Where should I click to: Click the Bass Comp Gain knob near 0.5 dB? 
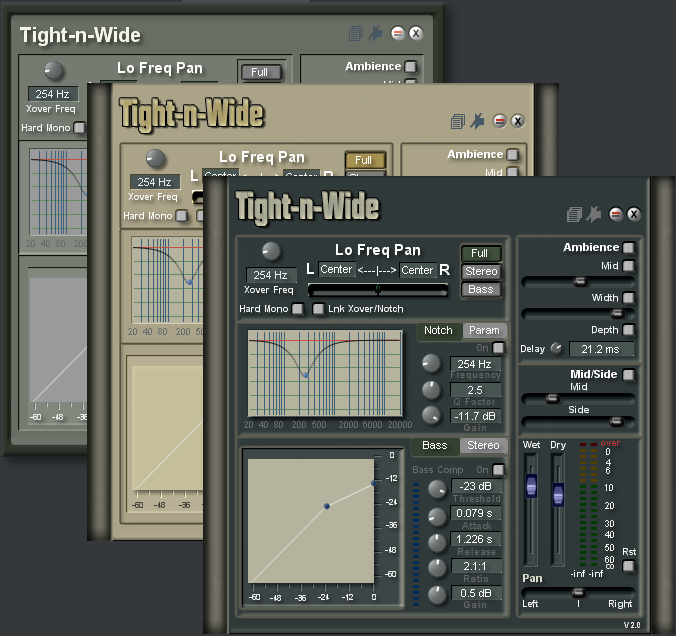[437, 595]
